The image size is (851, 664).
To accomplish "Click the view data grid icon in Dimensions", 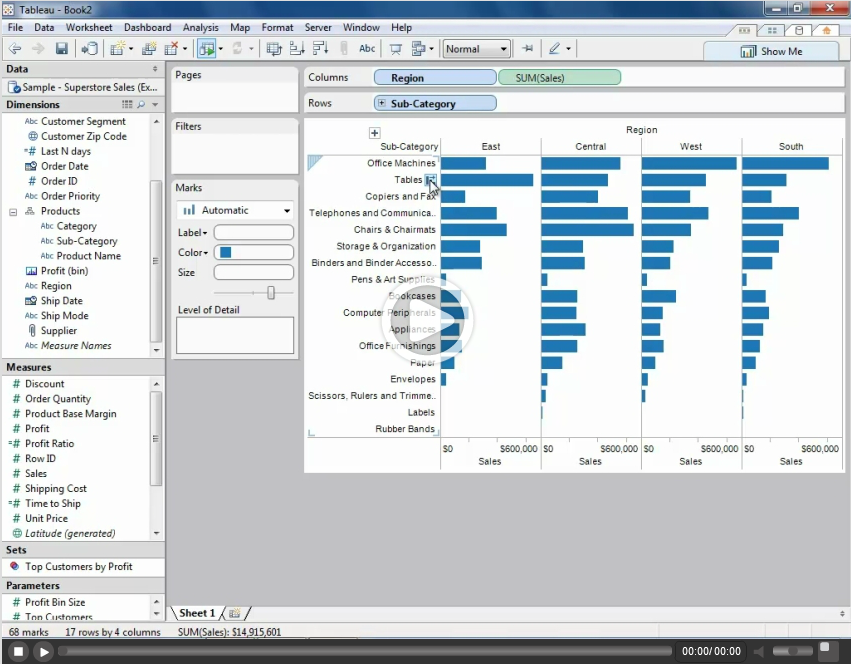I will [127, 104].
